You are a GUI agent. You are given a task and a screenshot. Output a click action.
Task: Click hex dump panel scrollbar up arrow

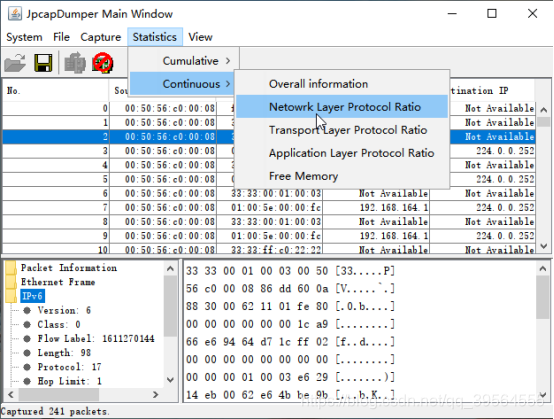click(543, 269)
